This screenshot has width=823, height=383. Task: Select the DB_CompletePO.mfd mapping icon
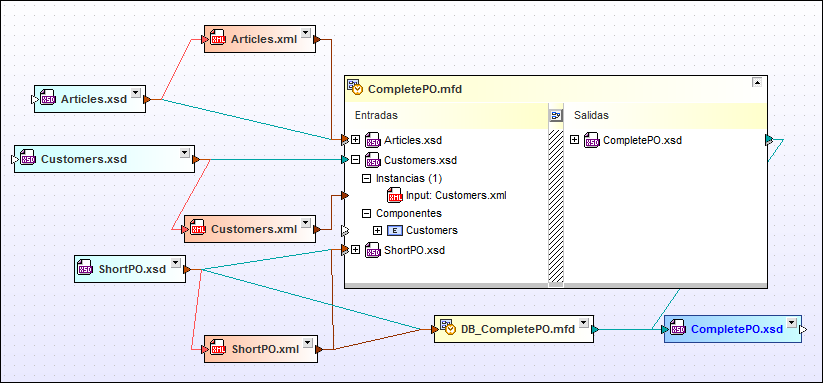click(x=448, y=328)
